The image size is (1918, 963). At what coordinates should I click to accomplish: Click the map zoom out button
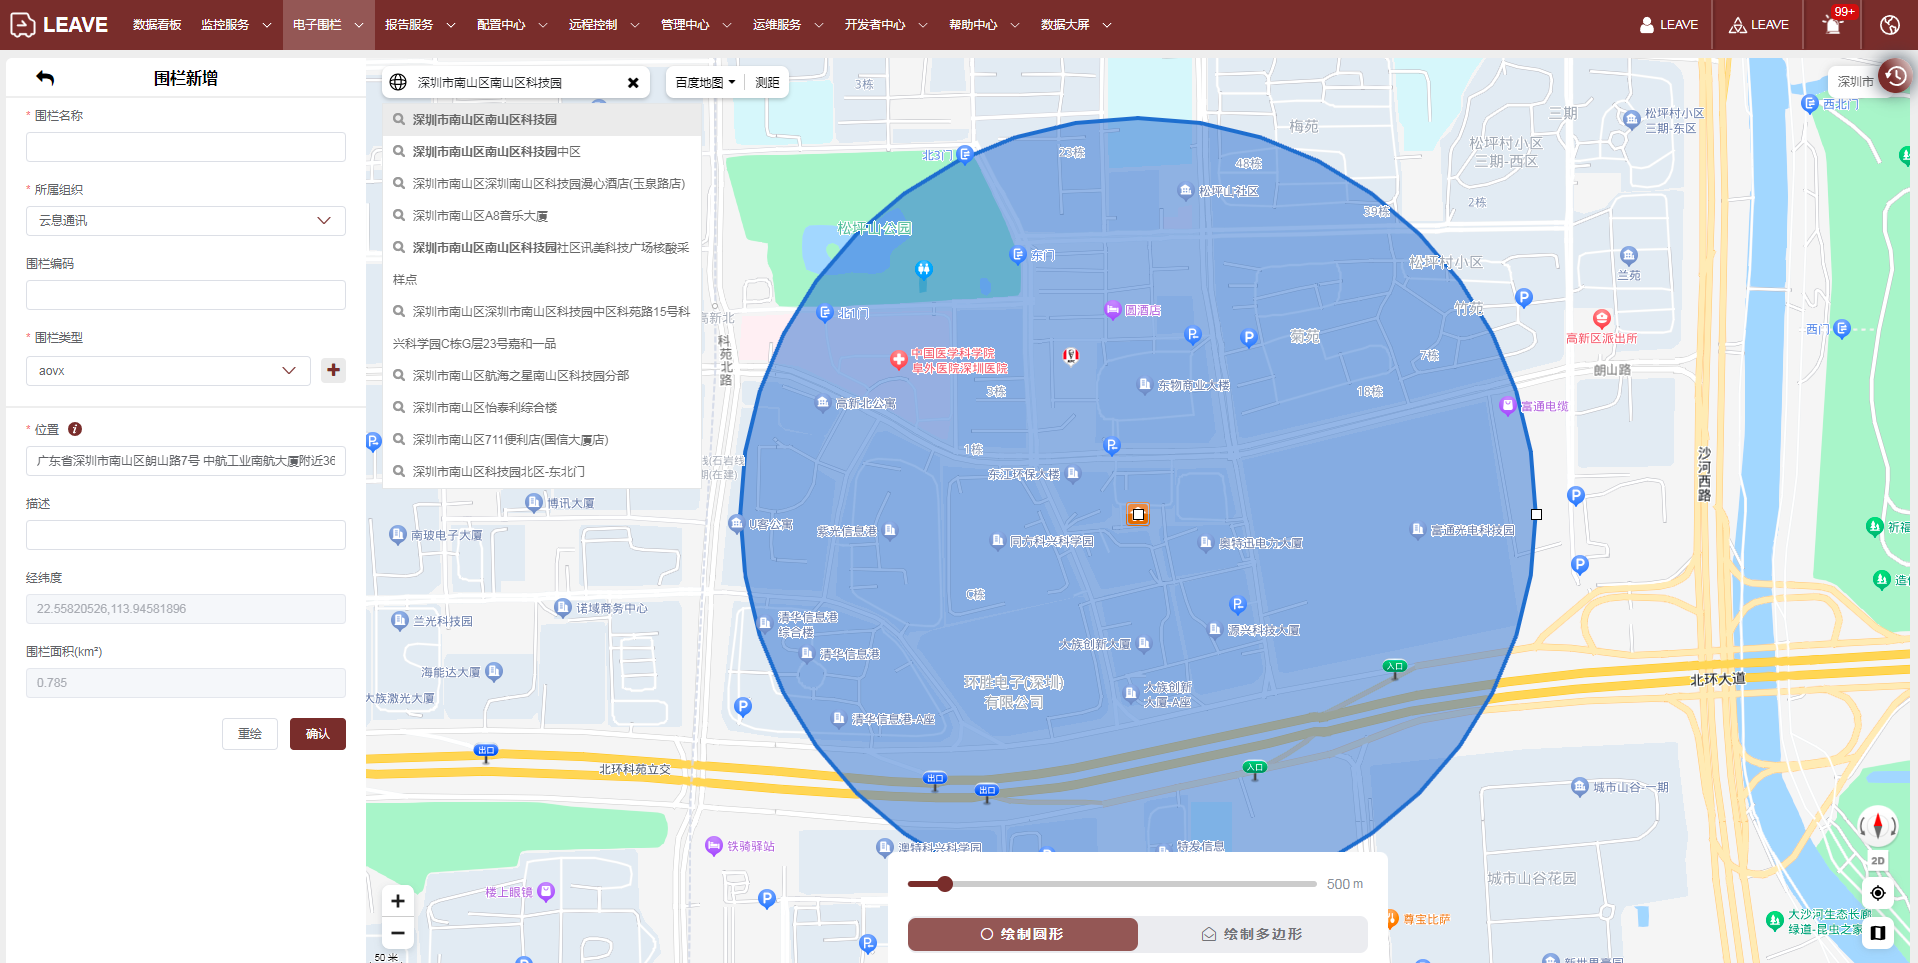click(398, 933)
